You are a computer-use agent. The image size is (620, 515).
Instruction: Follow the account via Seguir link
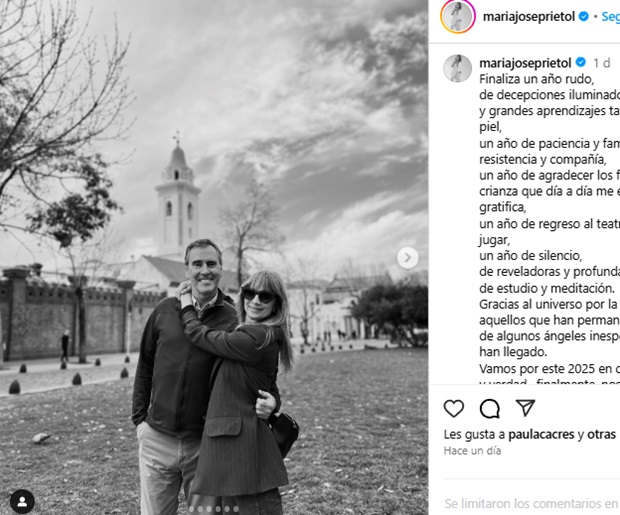[611, 17]
